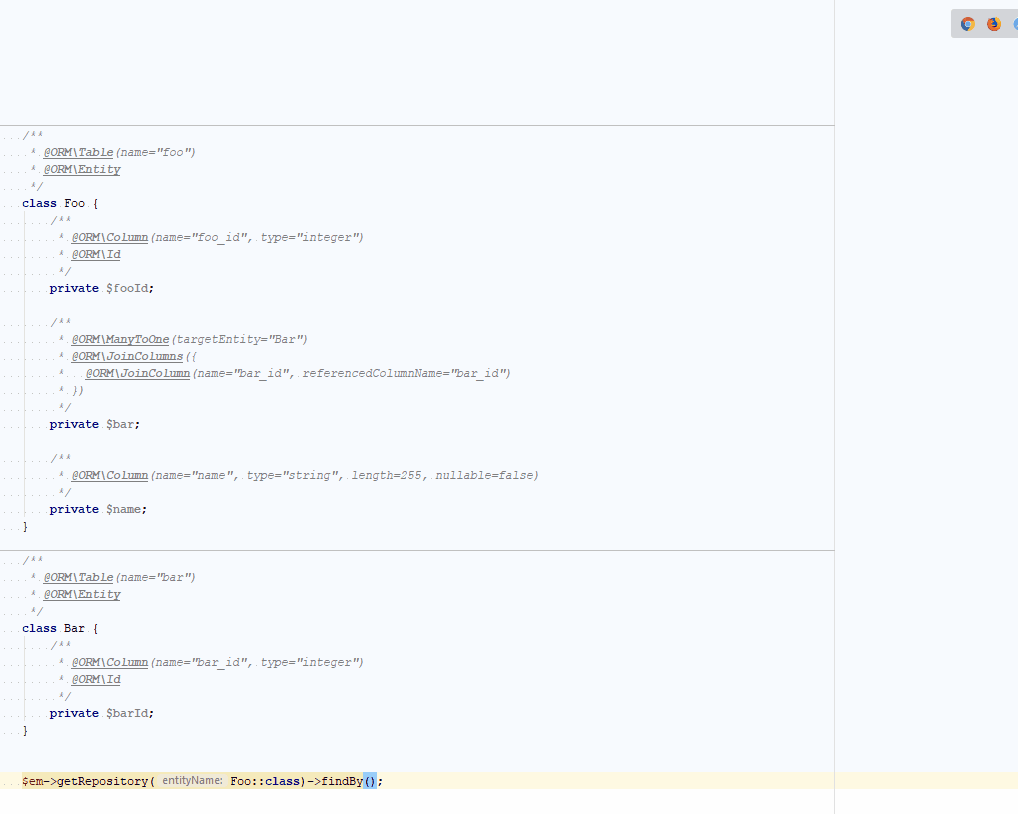Click @ORM\Id annotation above $fooId
Image resolution: width=1018 pixels, height=814 pixels.
96,254
